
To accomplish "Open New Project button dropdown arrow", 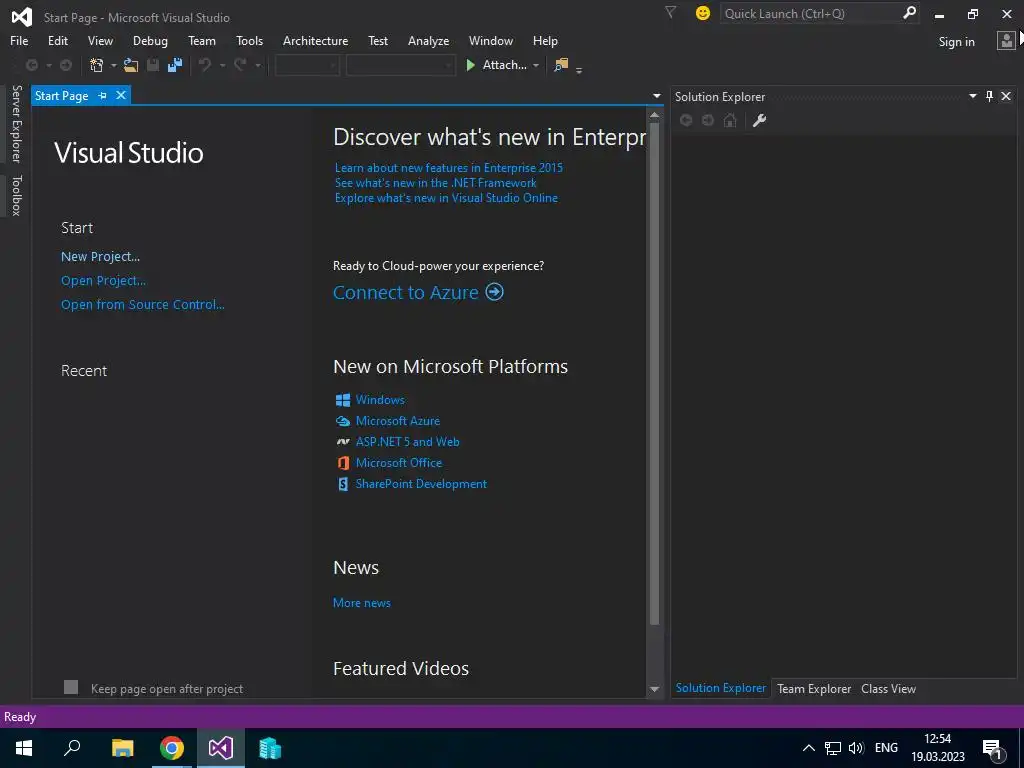I will click(114, 65).
